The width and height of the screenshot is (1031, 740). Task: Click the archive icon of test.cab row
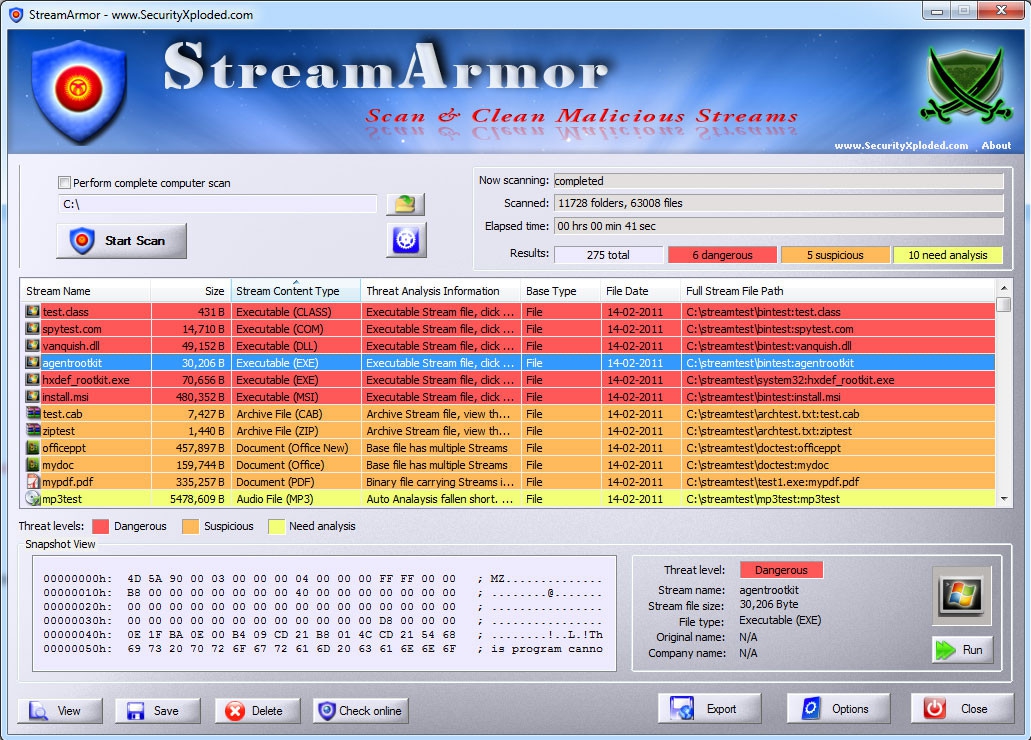click(x=33, y=413)
